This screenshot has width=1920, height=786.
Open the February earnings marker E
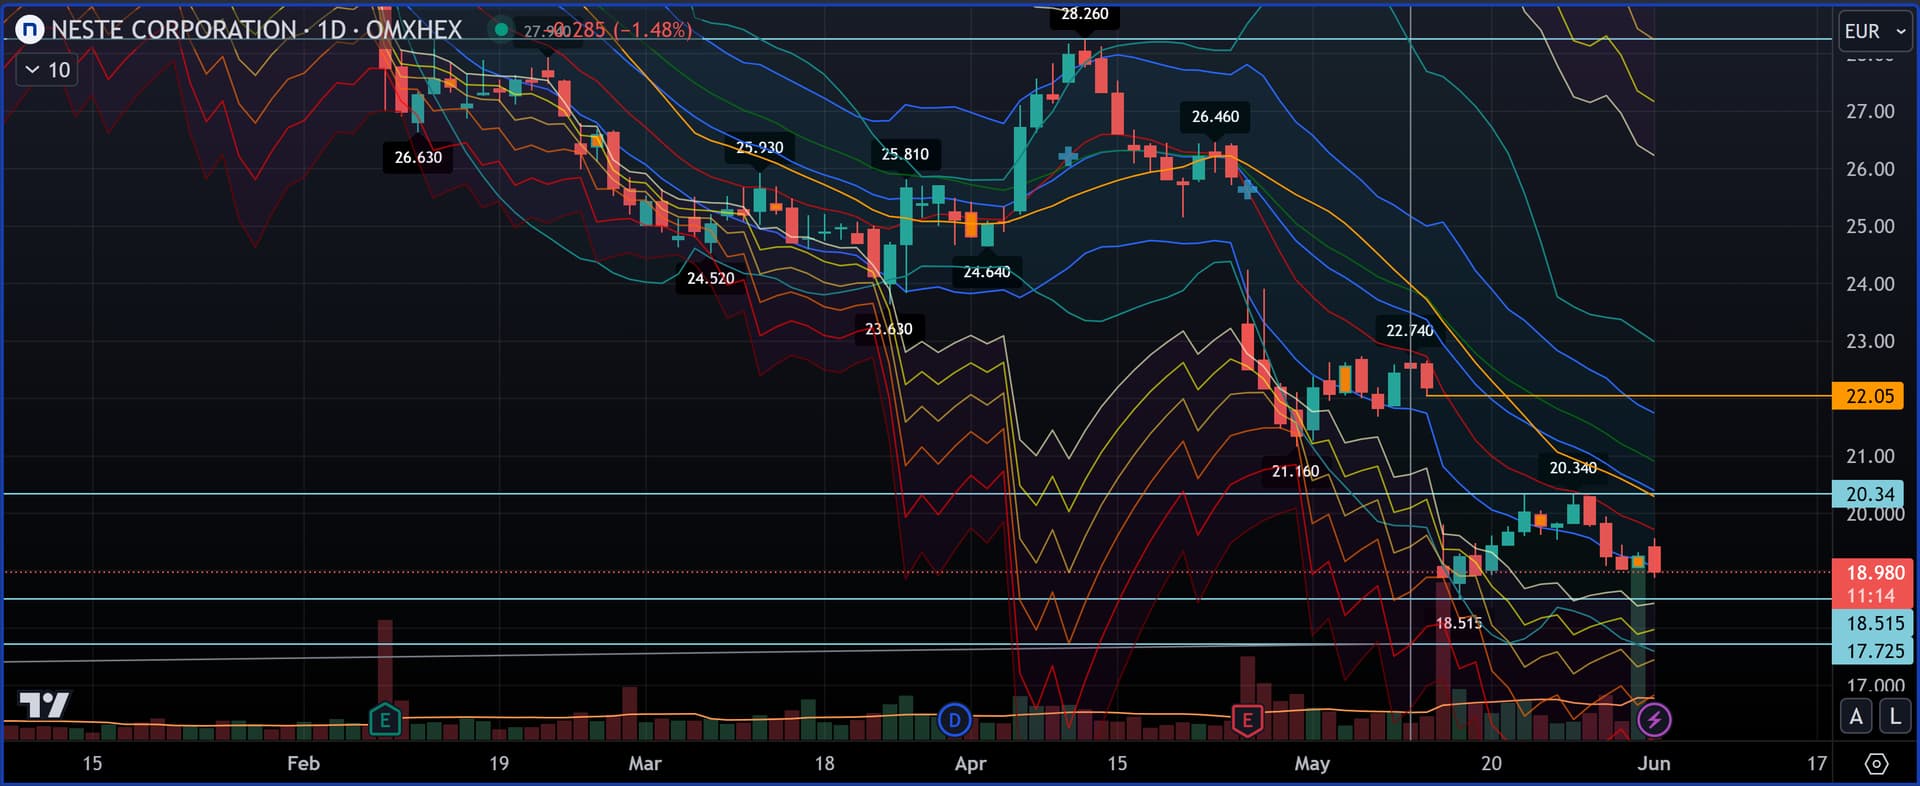(x=385, y=719)
